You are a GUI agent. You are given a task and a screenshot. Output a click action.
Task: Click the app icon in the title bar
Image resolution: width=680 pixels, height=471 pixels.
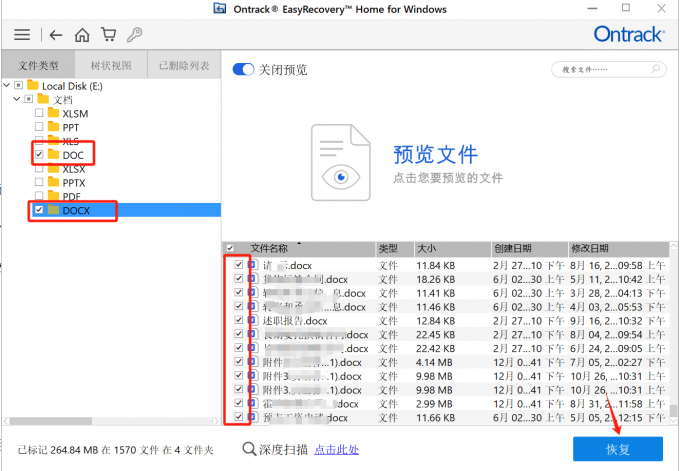tap(220, 9)
